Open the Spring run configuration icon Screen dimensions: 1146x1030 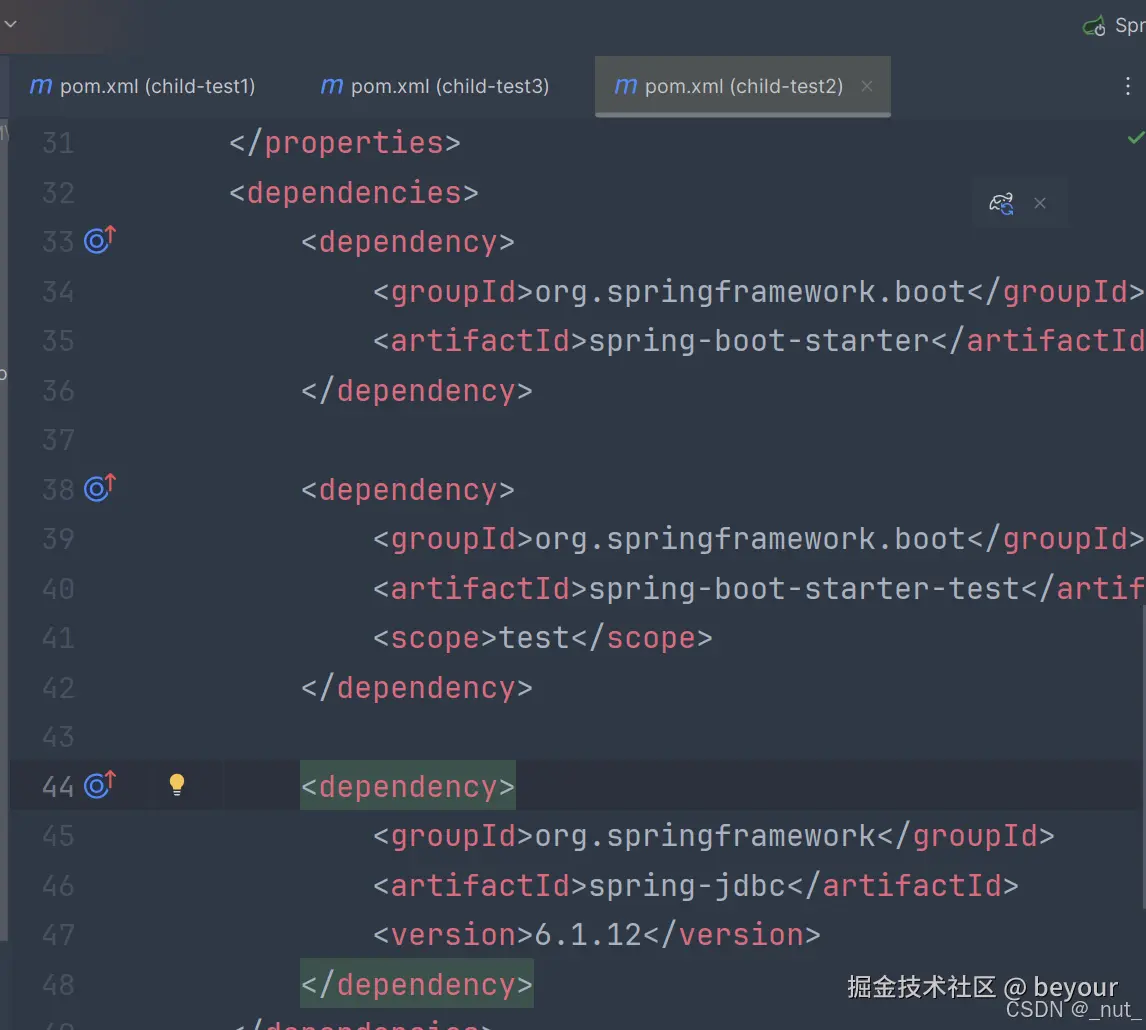click(x=1094, y=26)
